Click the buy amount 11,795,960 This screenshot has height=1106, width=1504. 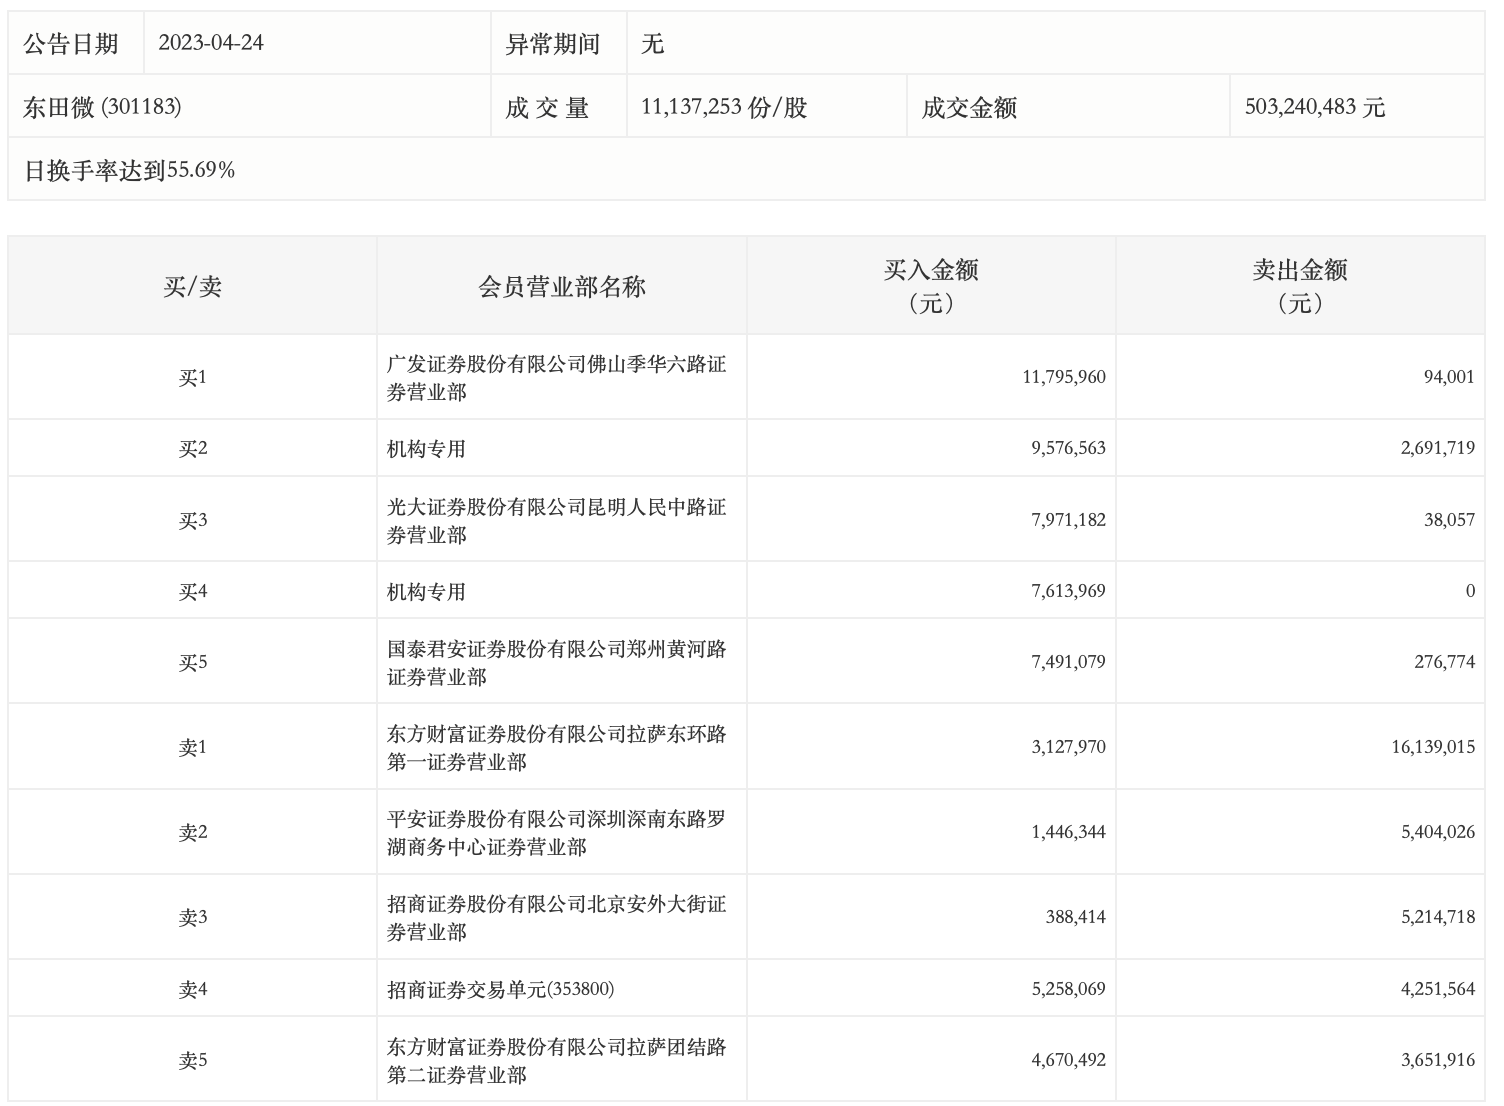(x=1064, y=377)
